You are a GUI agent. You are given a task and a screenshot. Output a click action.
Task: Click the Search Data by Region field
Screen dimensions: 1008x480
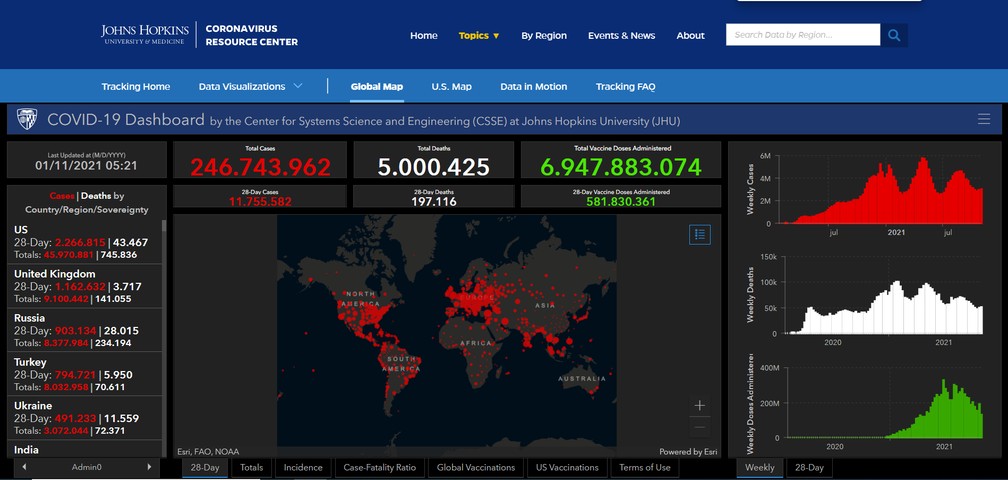[x=802, y=35]
